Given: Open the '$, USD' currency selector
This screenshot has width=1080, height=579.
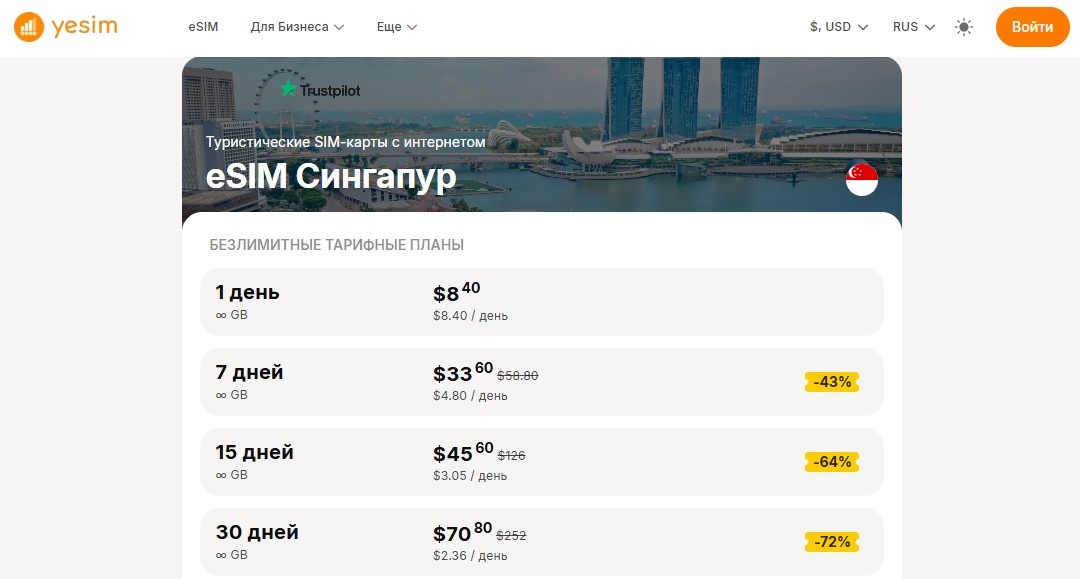Looking at the screenshot, I should (x=835, y=27).
